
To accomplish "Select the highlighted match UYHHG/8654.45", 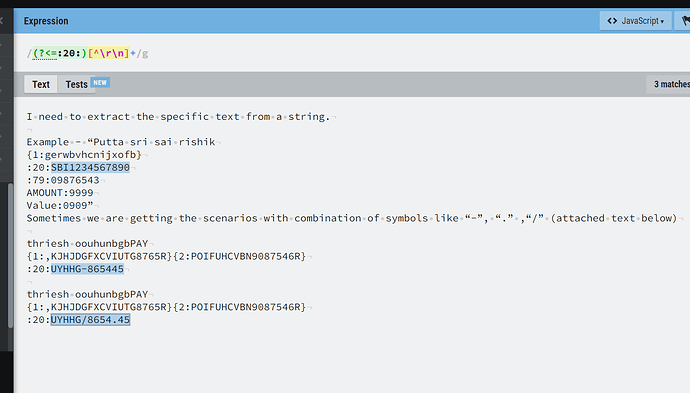I will pos(90,320).
